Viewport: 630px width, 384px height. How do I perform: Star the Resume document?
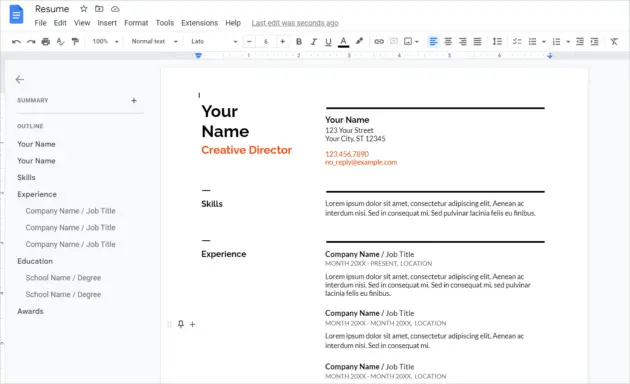84,8
